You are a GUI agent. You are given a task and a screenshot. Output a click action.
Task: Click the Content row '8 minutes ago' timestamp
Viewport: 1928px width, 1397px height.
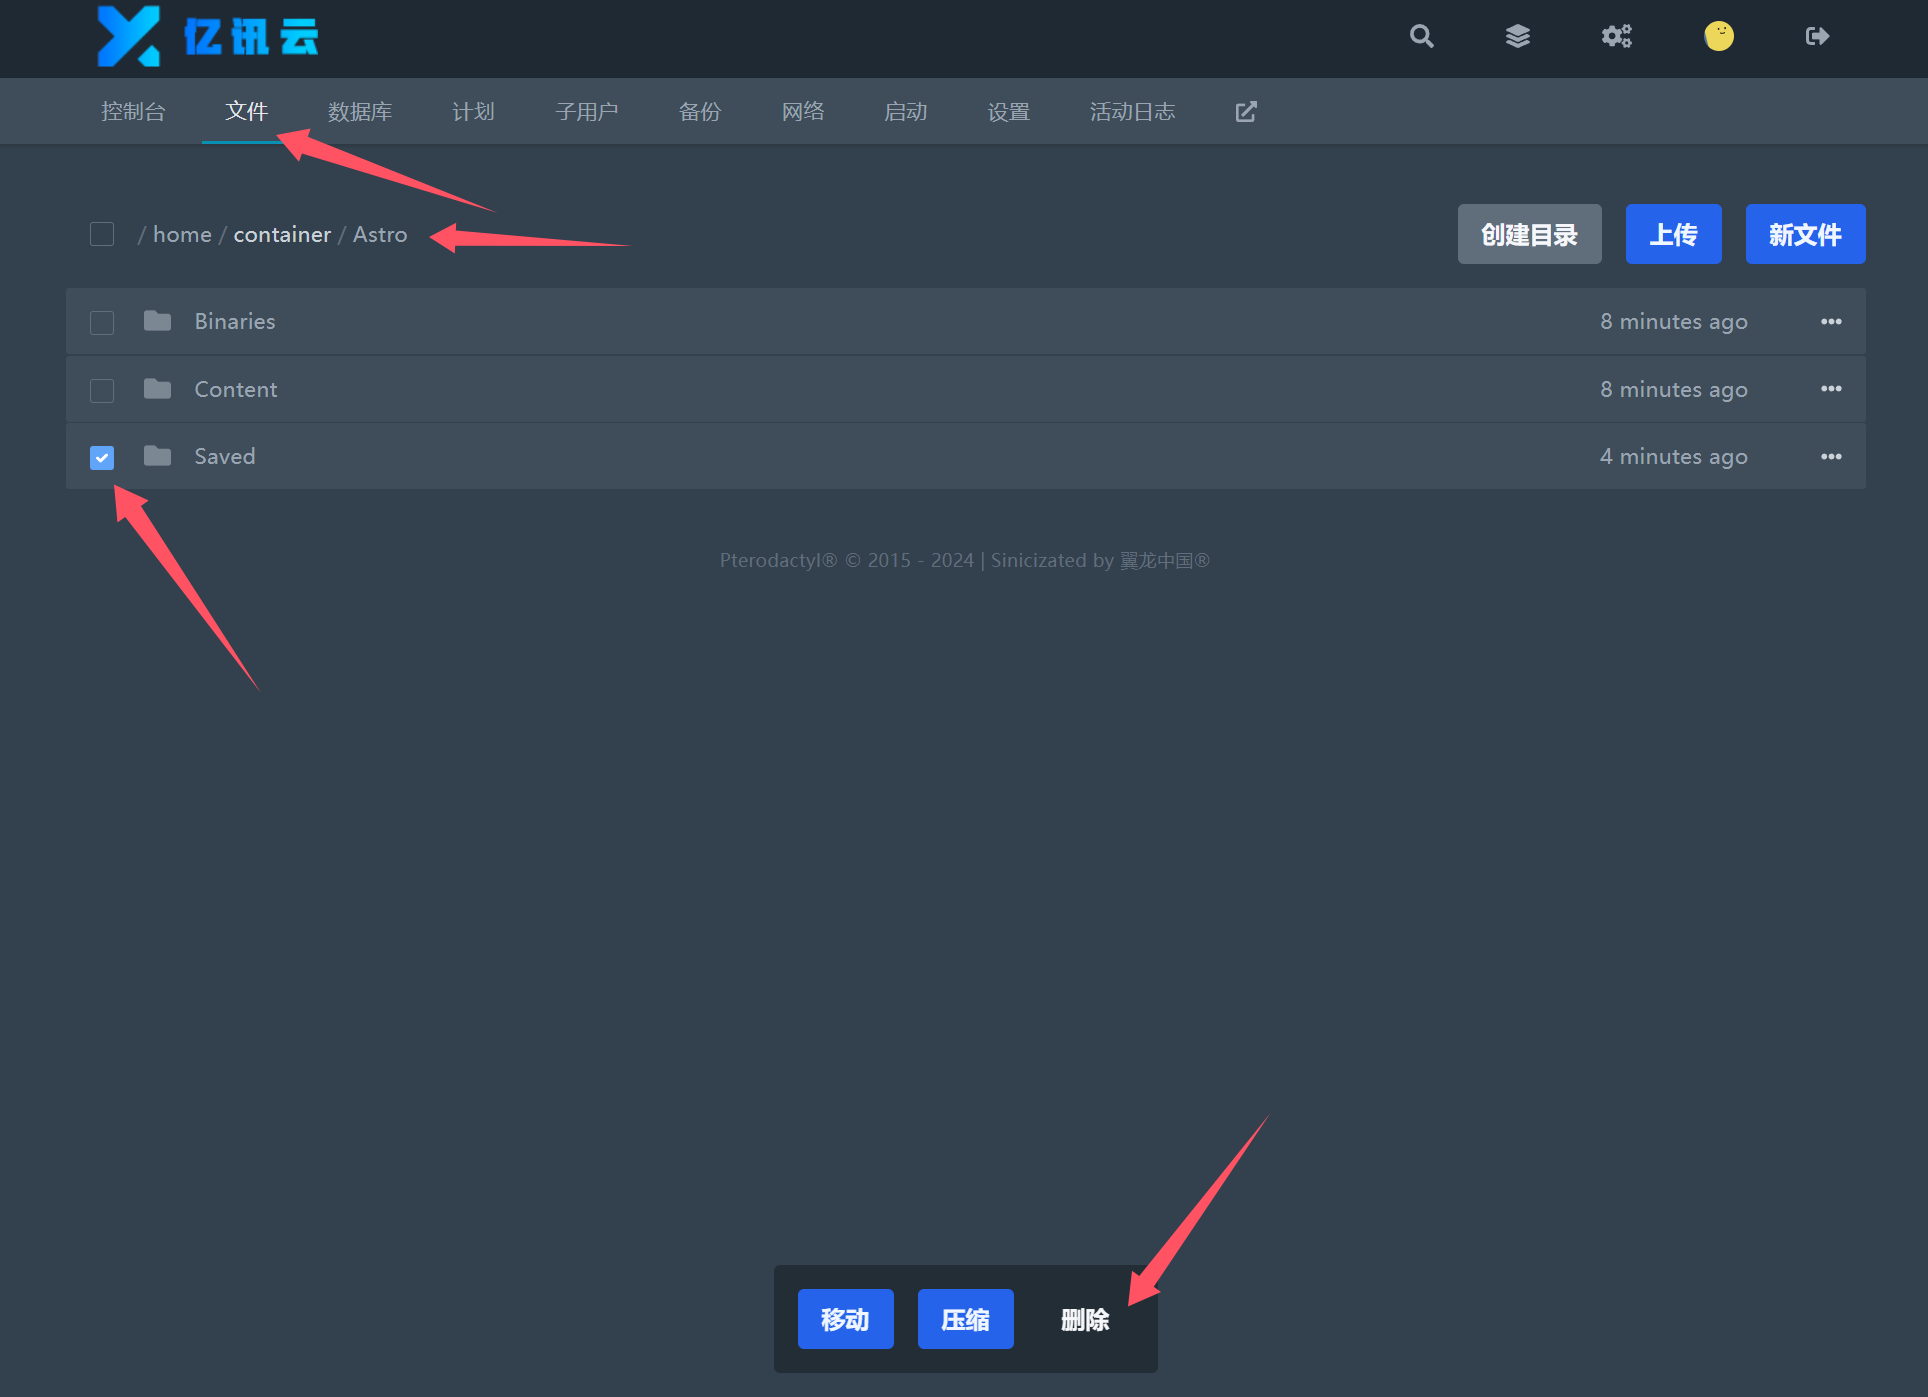click(x=1673, y=389)
